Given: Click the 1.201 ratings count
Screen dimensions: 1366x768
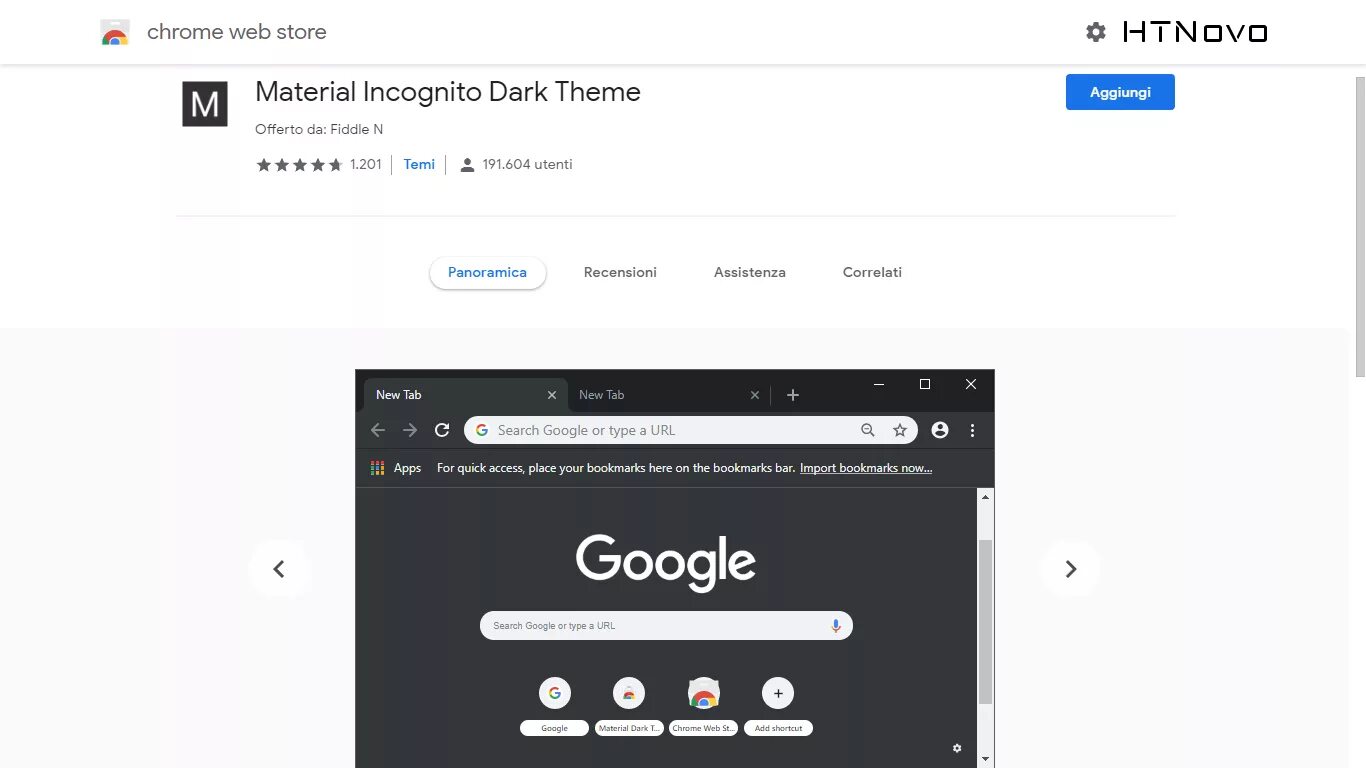Looking at the screenshot, I should (x=366, y=165).
